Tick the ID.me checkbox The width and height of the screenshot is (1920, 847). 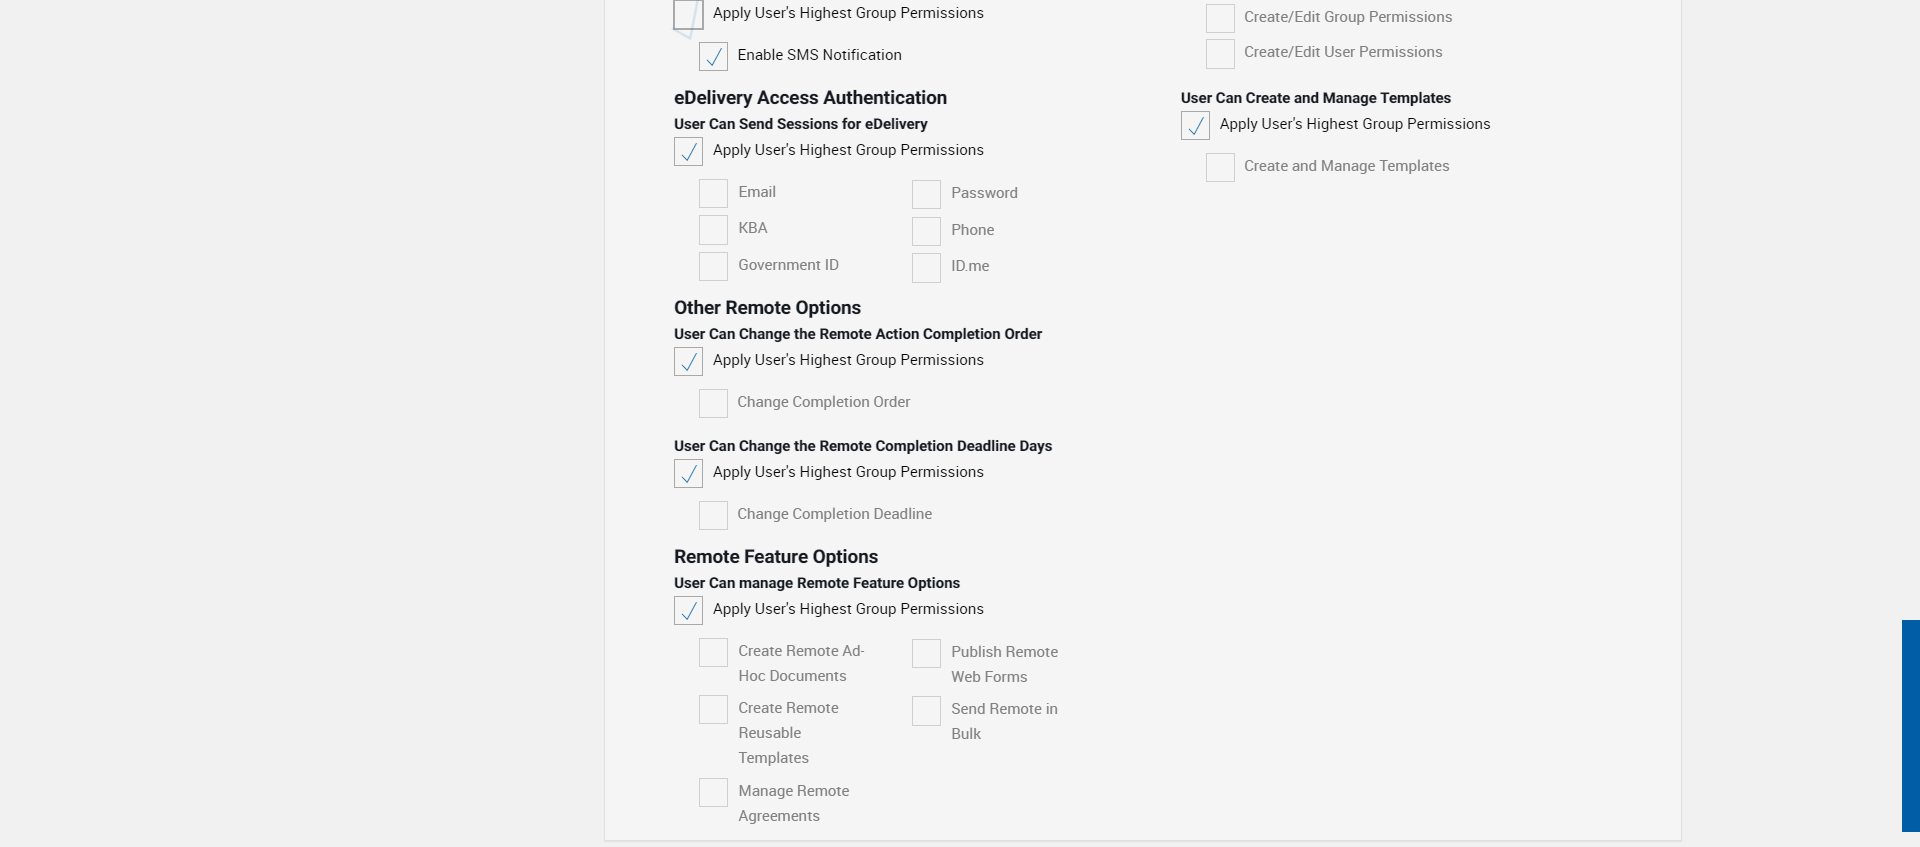(x=926, y=268)
